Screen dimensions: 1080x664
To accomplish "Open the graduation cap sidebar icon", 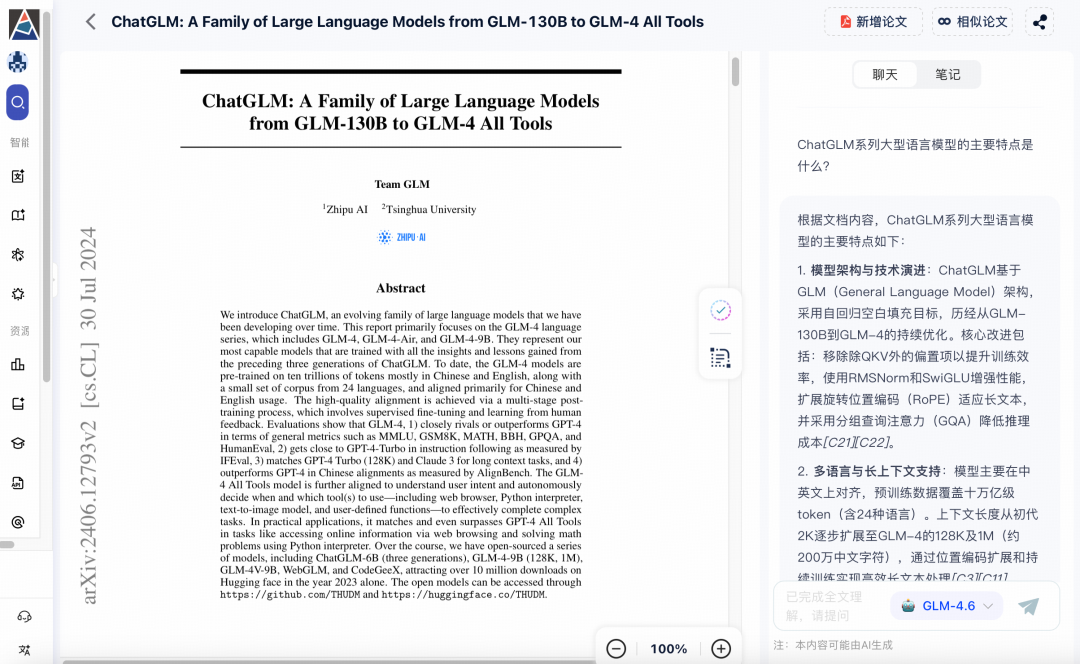I will [x=18, y=444].
